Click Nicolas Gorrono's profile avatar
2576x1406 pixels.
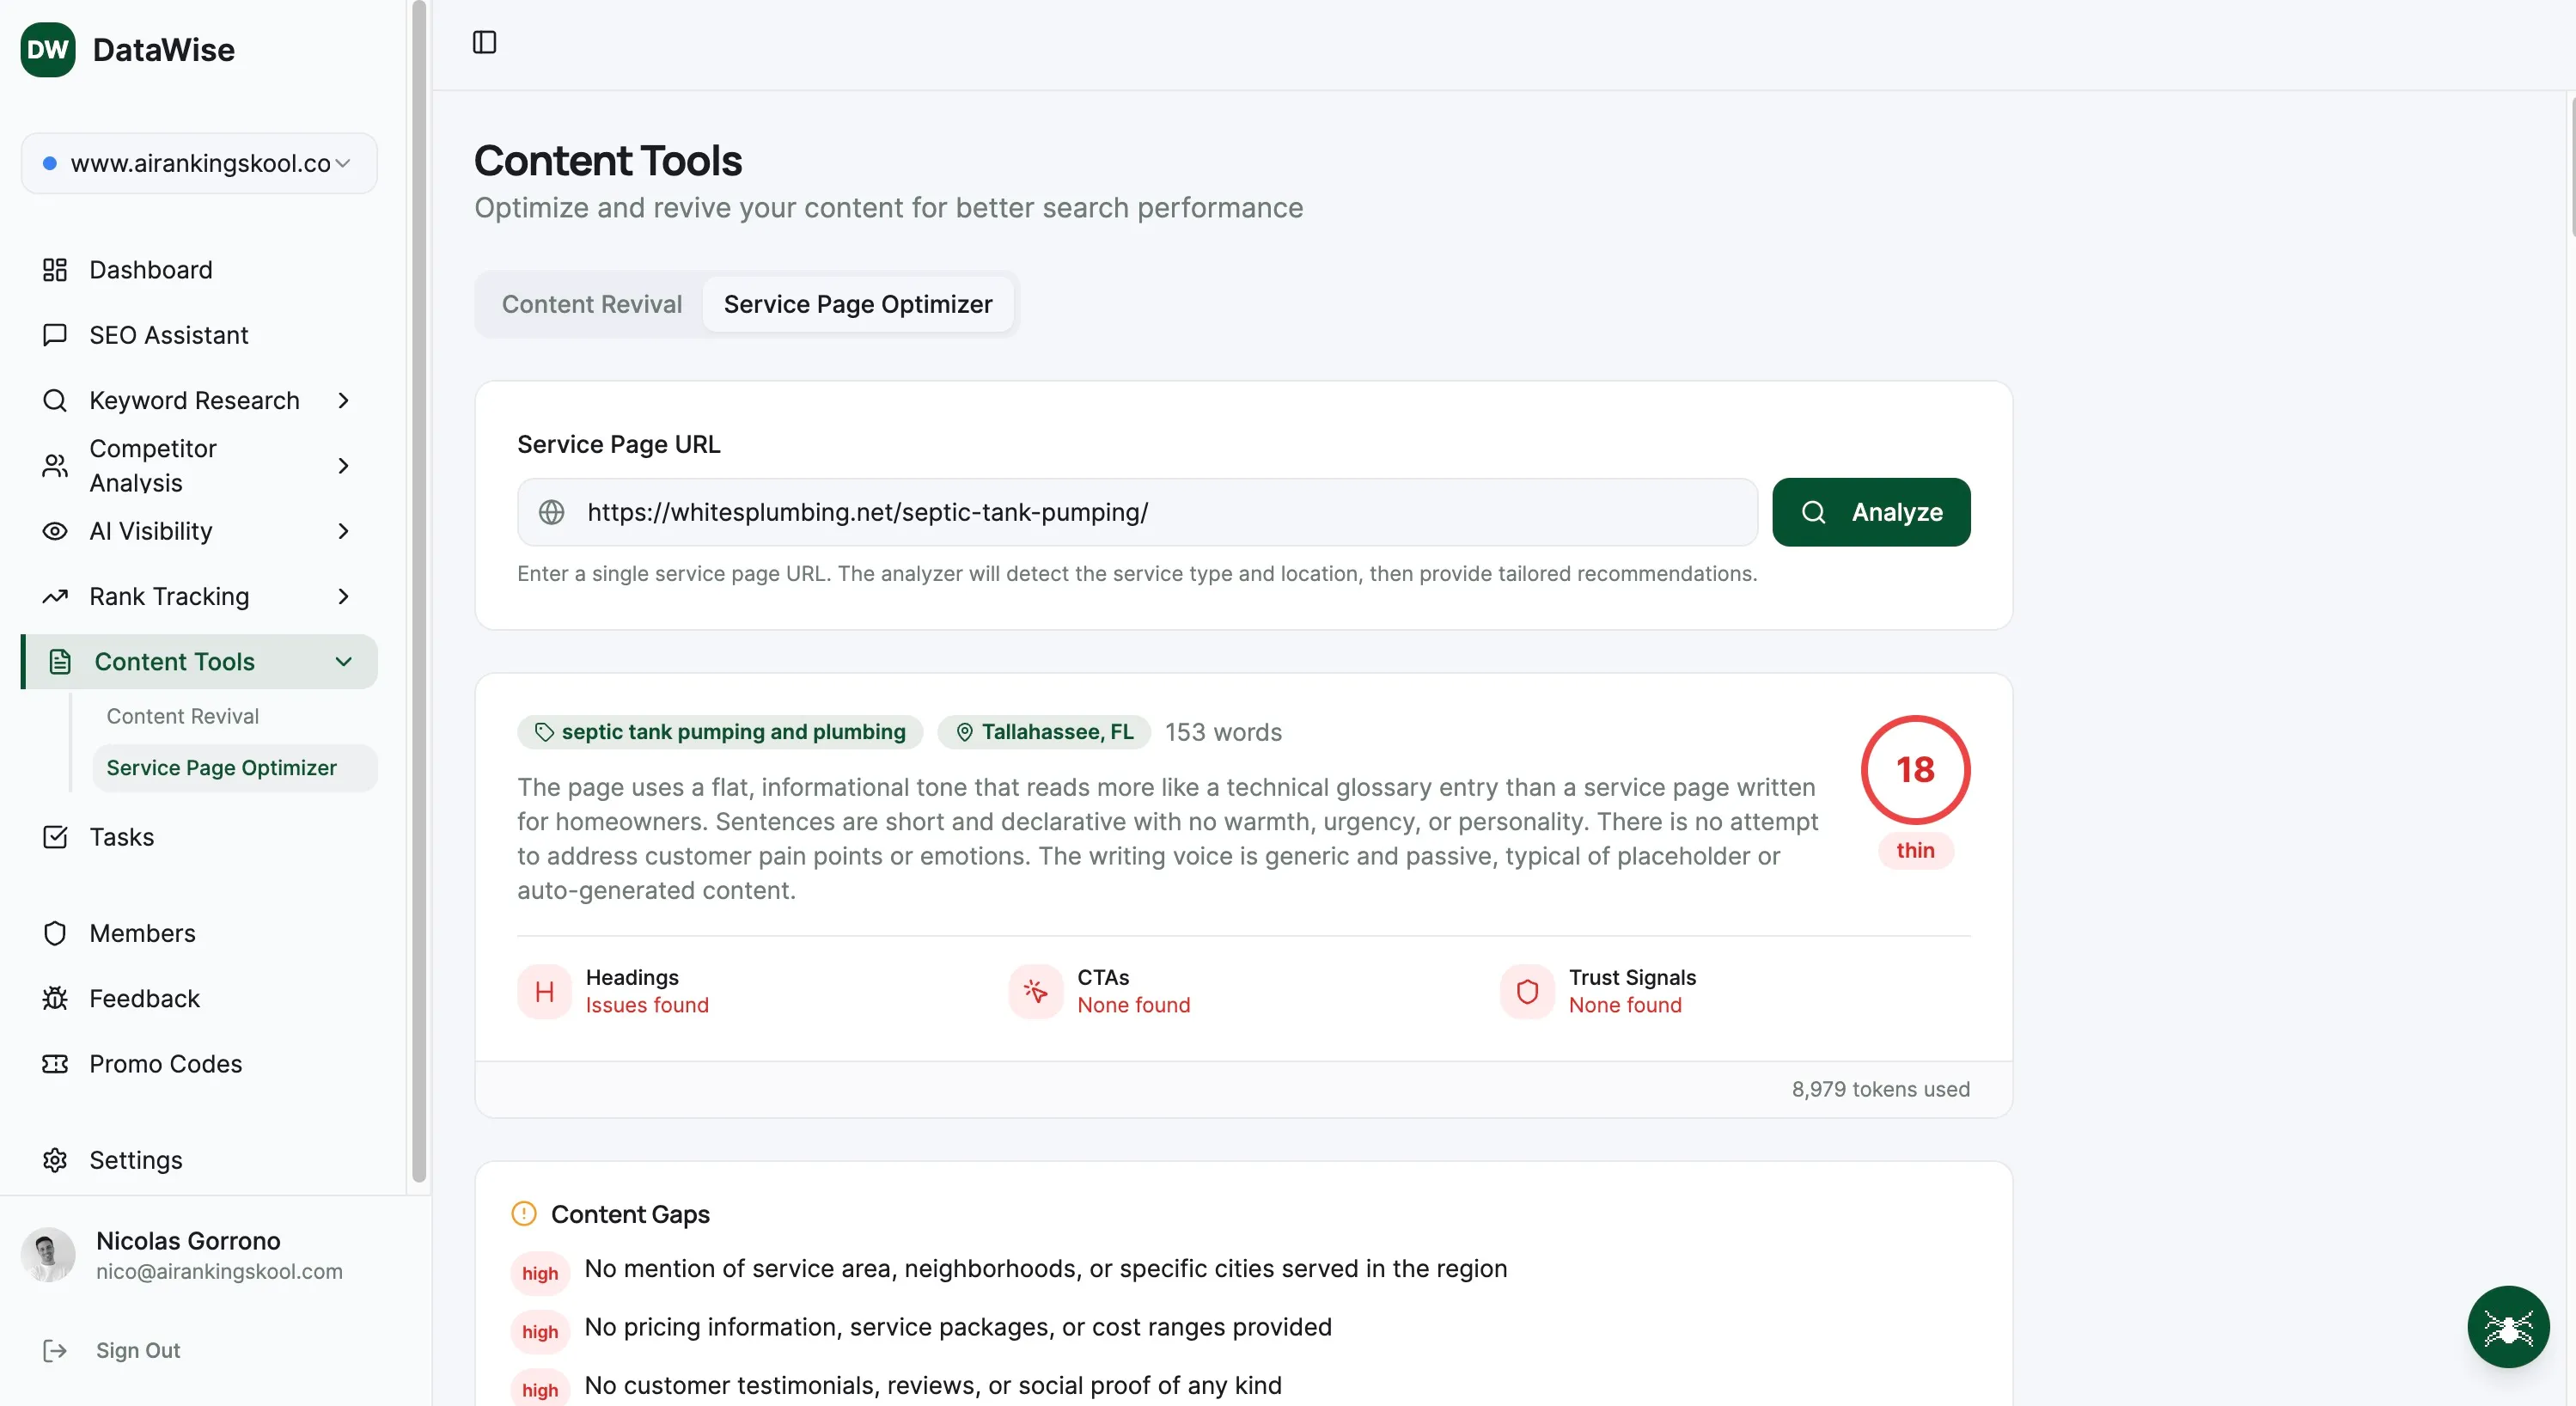(48, 1253)
